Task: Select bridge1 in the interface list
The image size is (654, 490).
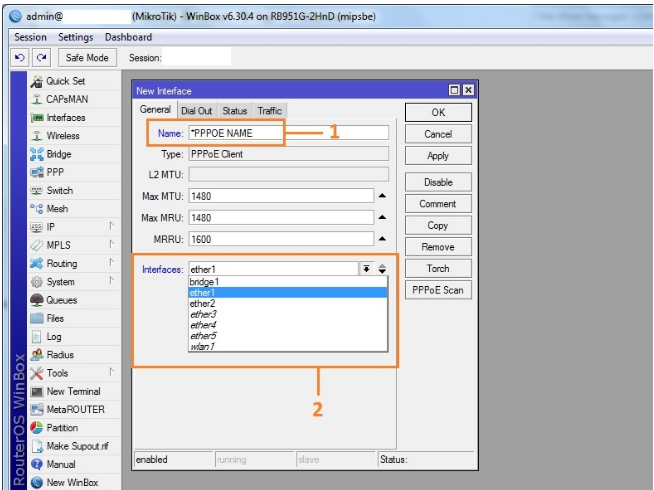Action: 288,282
